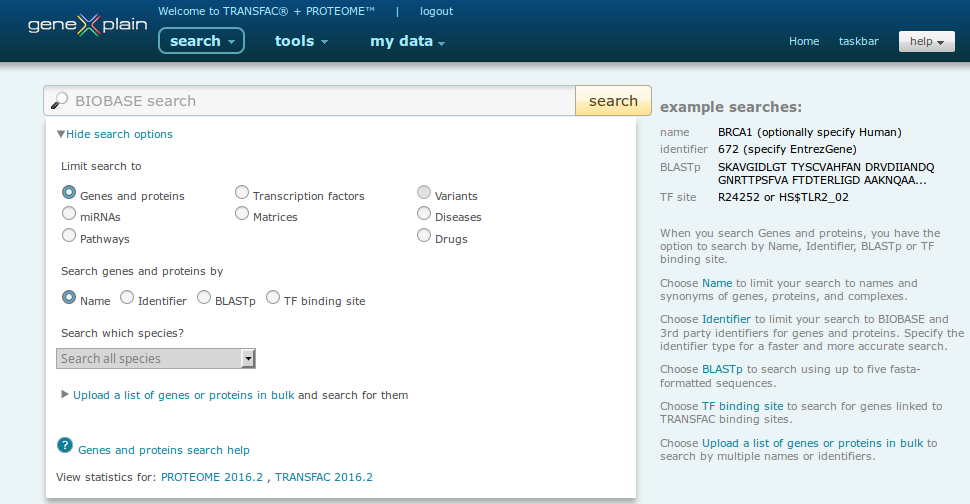Screen dimensions: 970x504
Task: Open the taskbar link
Action: (x=859, y=41)
